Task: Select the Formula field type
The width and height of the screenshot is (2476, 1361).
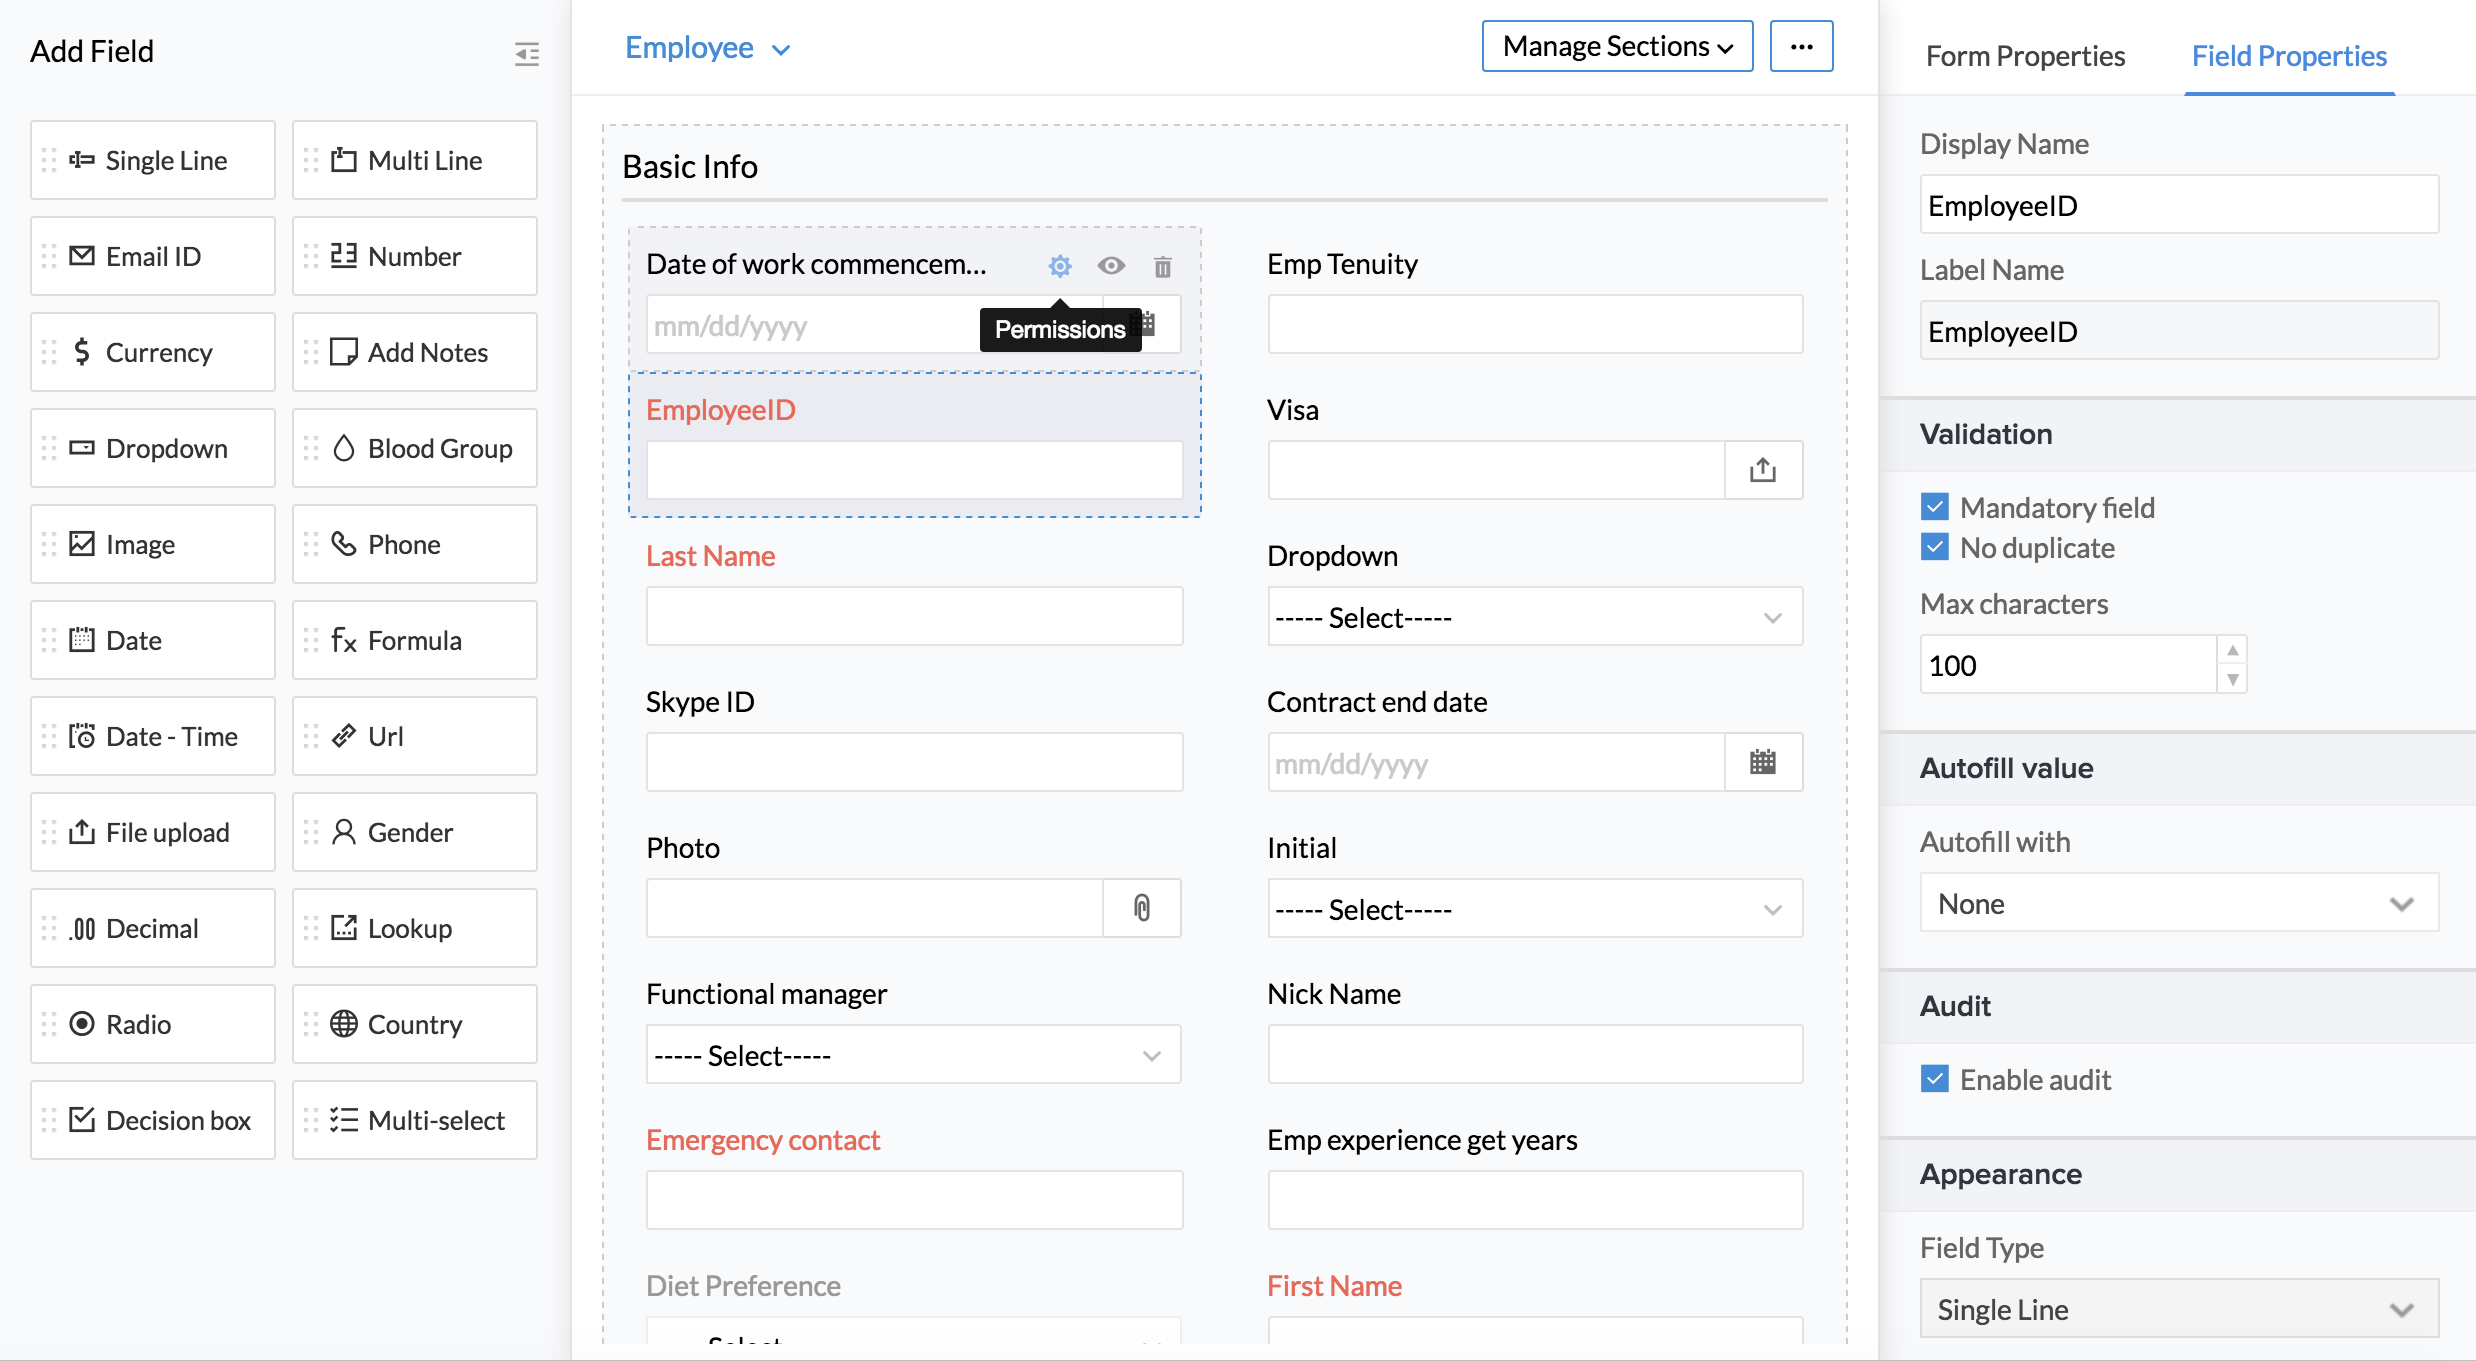Action: coord(415,641)
